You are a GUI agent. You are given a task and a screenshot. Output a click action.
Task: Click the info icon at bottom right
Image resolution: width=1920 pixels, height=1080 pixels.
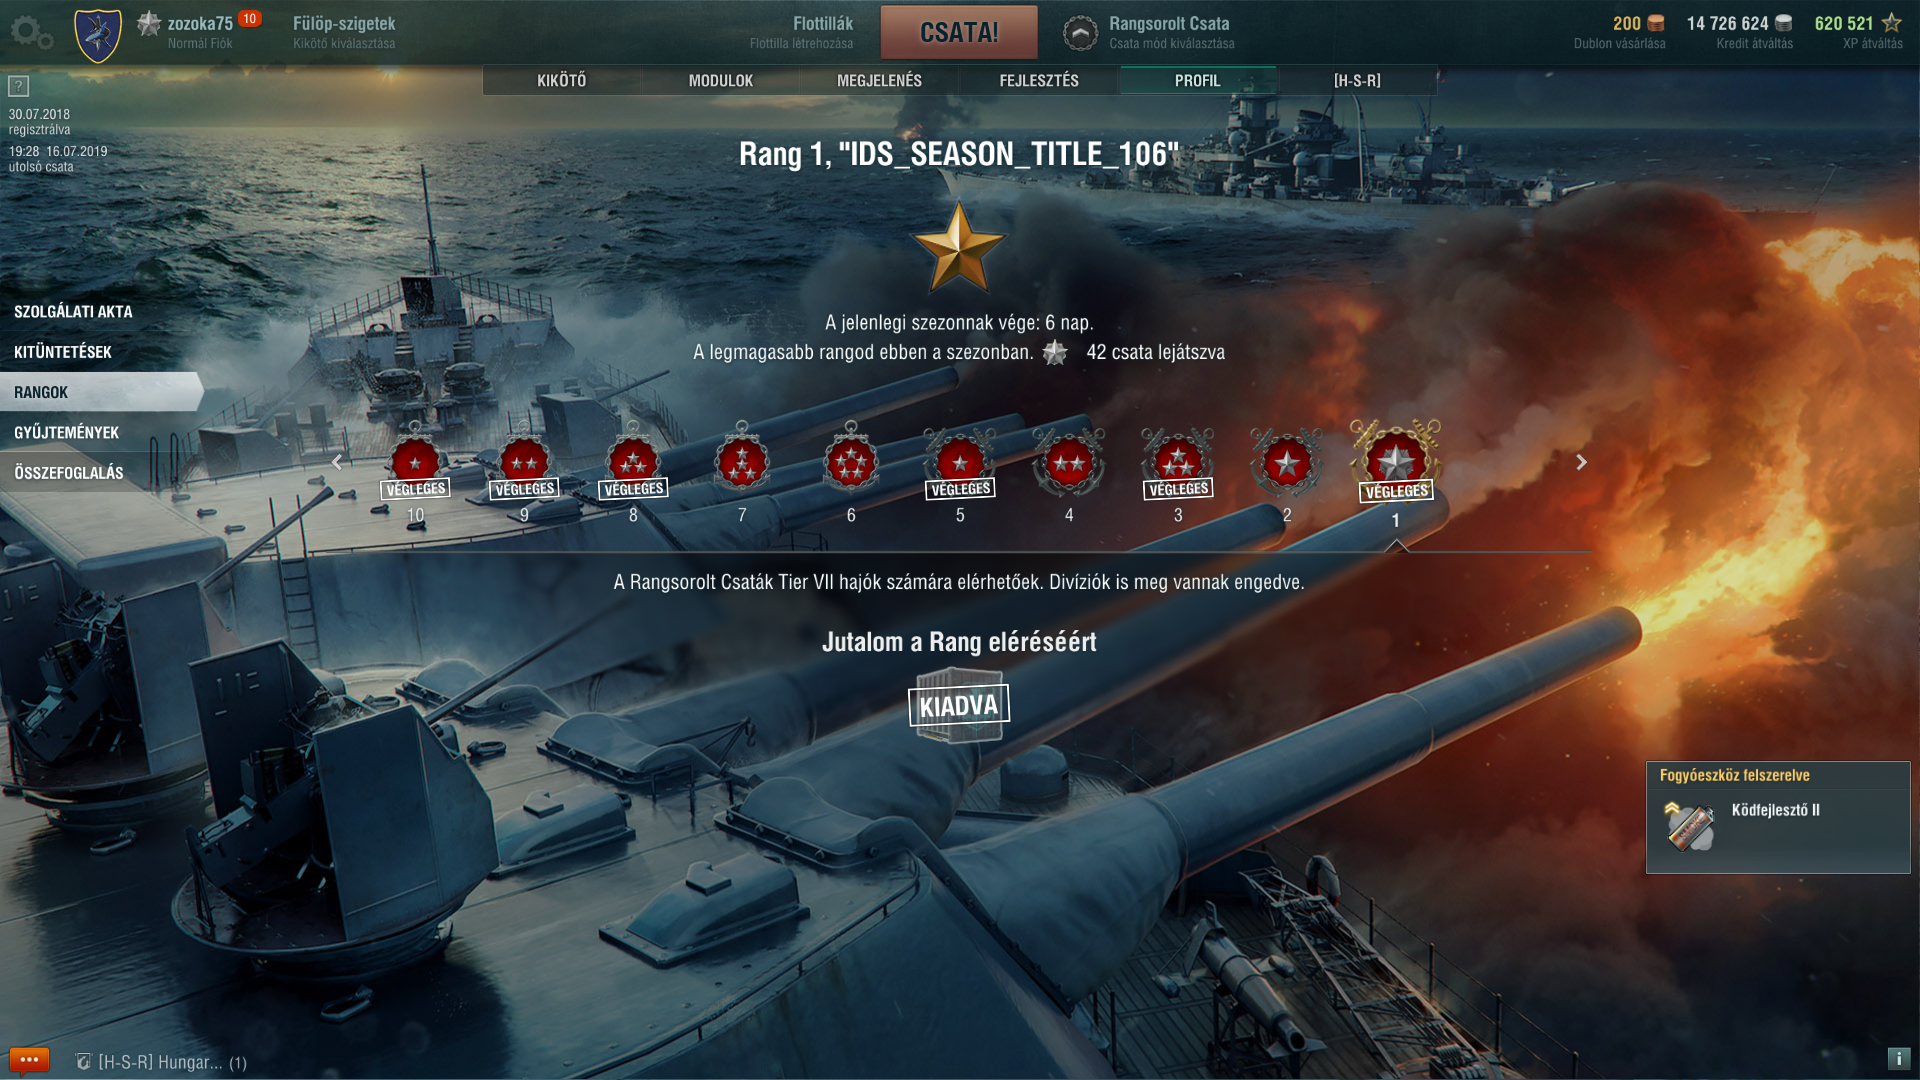(1898, 1058)
